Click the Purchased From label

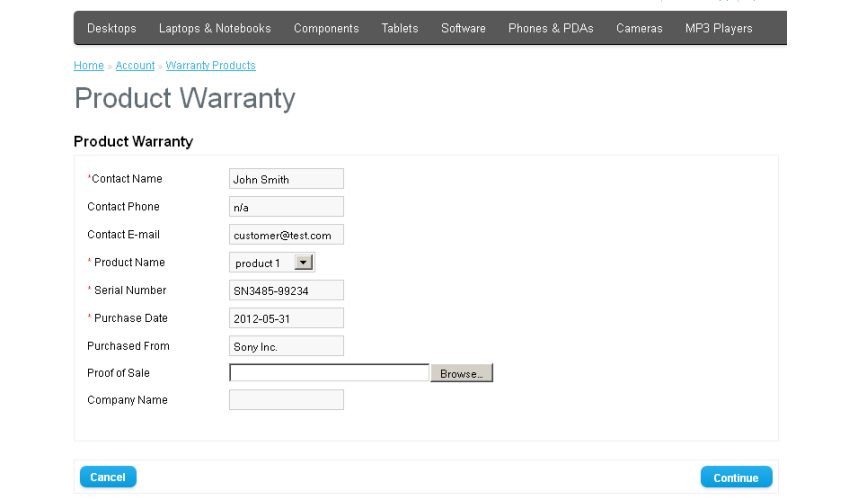pos(128,346)
